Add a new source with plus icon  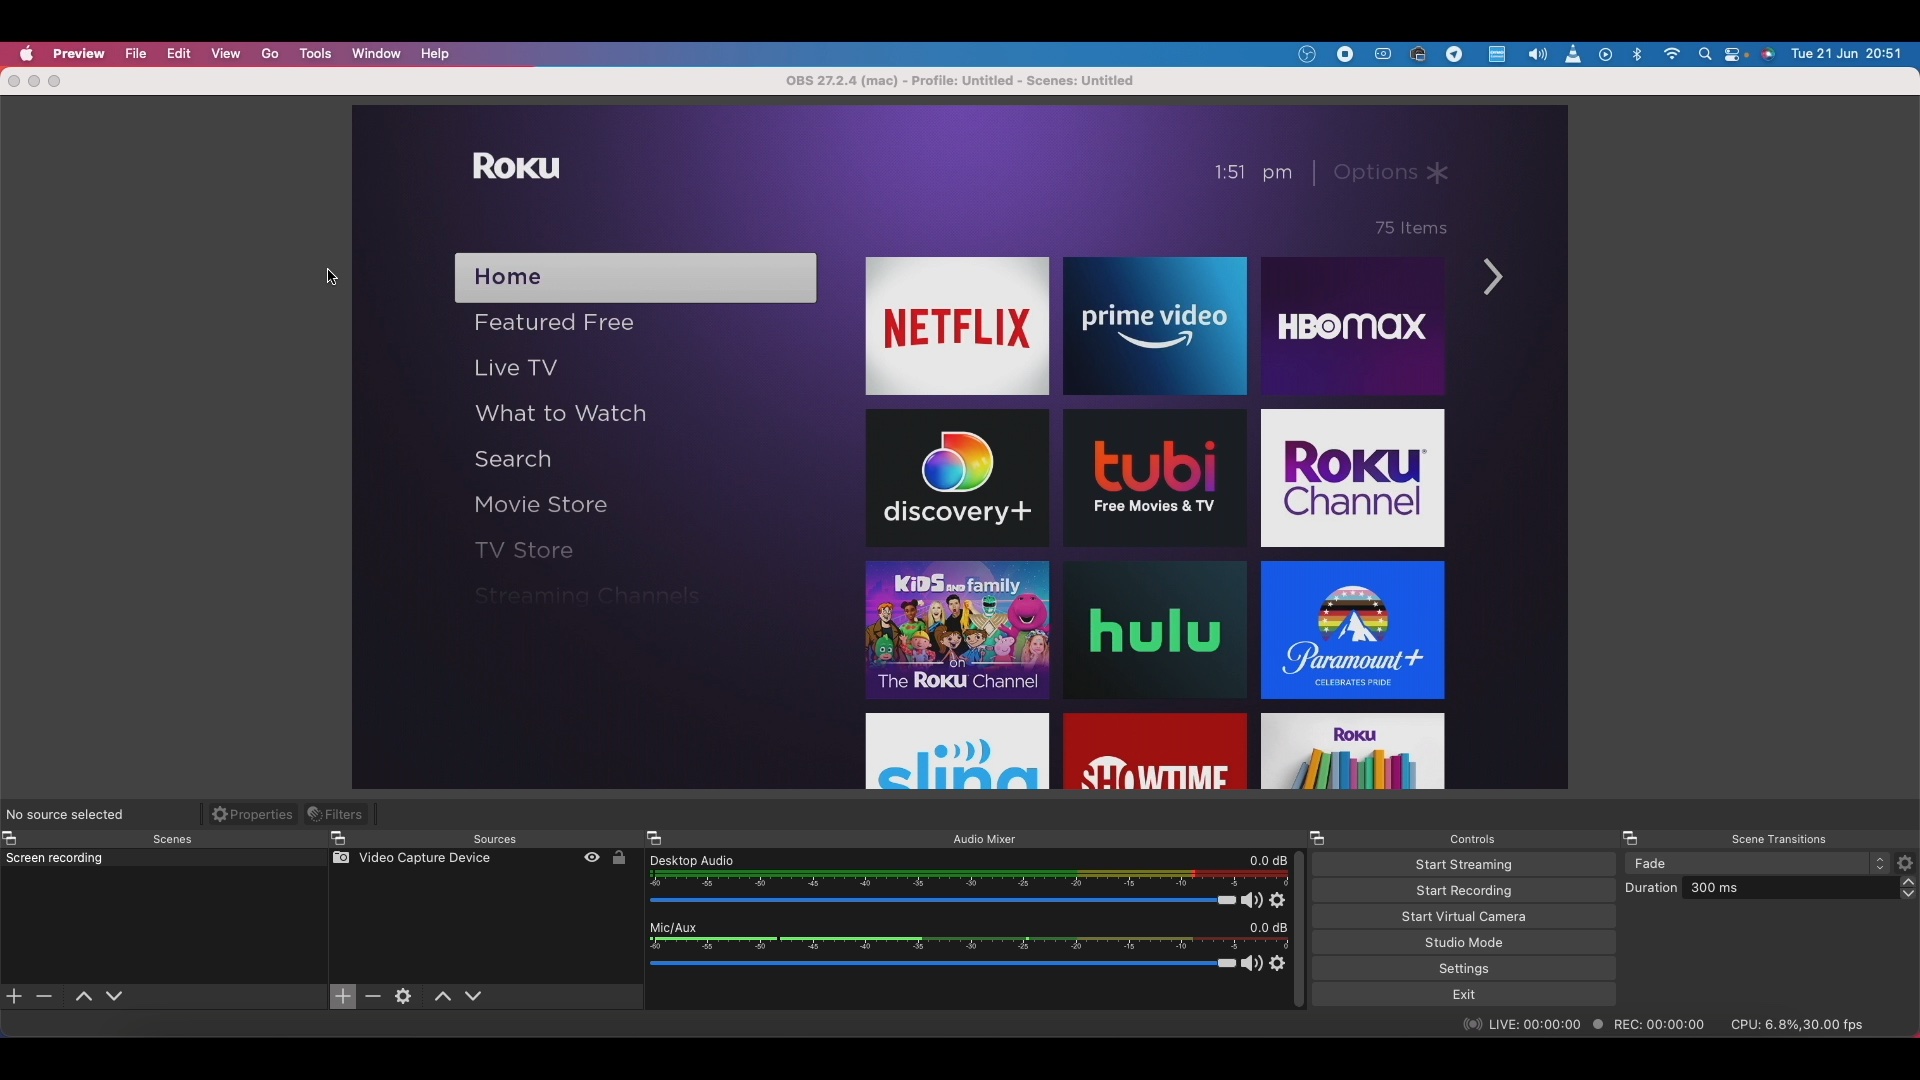(x=343, y=997)
